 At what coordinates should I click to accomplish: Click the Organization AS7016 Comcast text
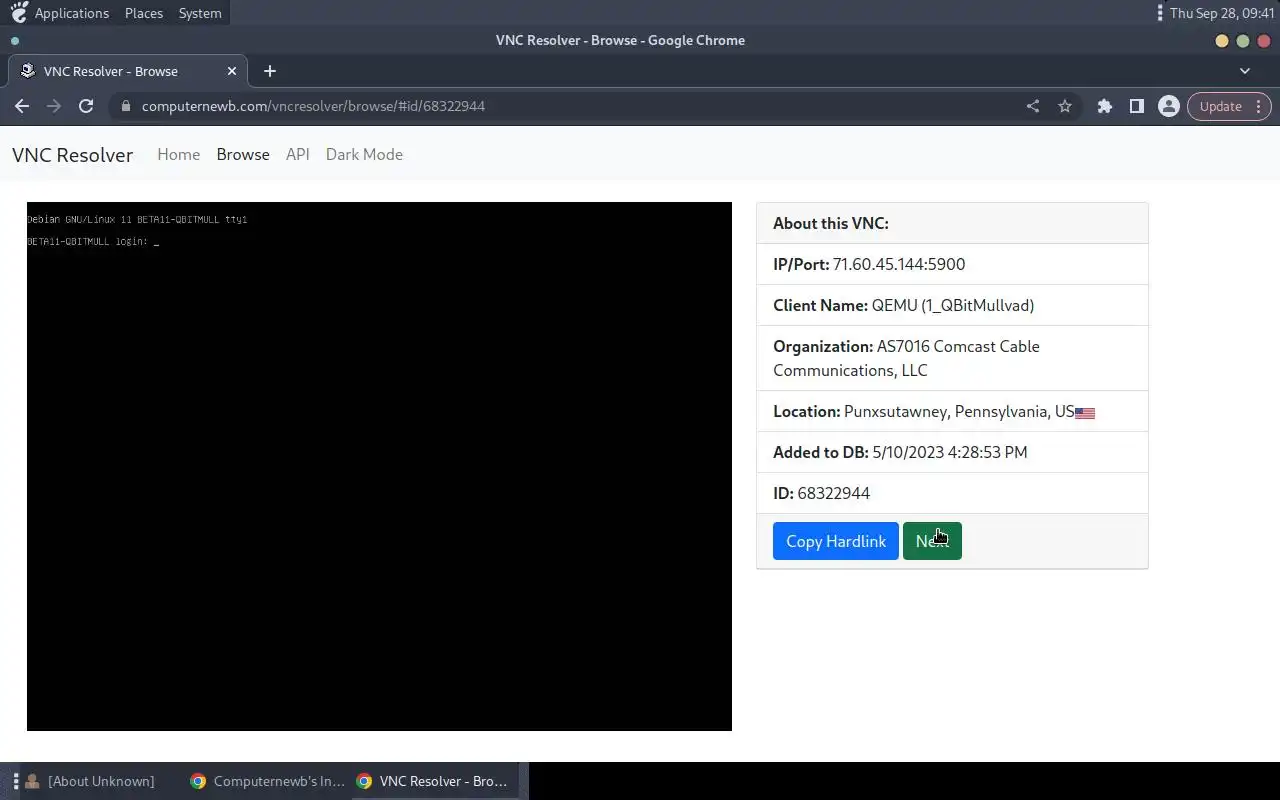[x=906, y=358]
